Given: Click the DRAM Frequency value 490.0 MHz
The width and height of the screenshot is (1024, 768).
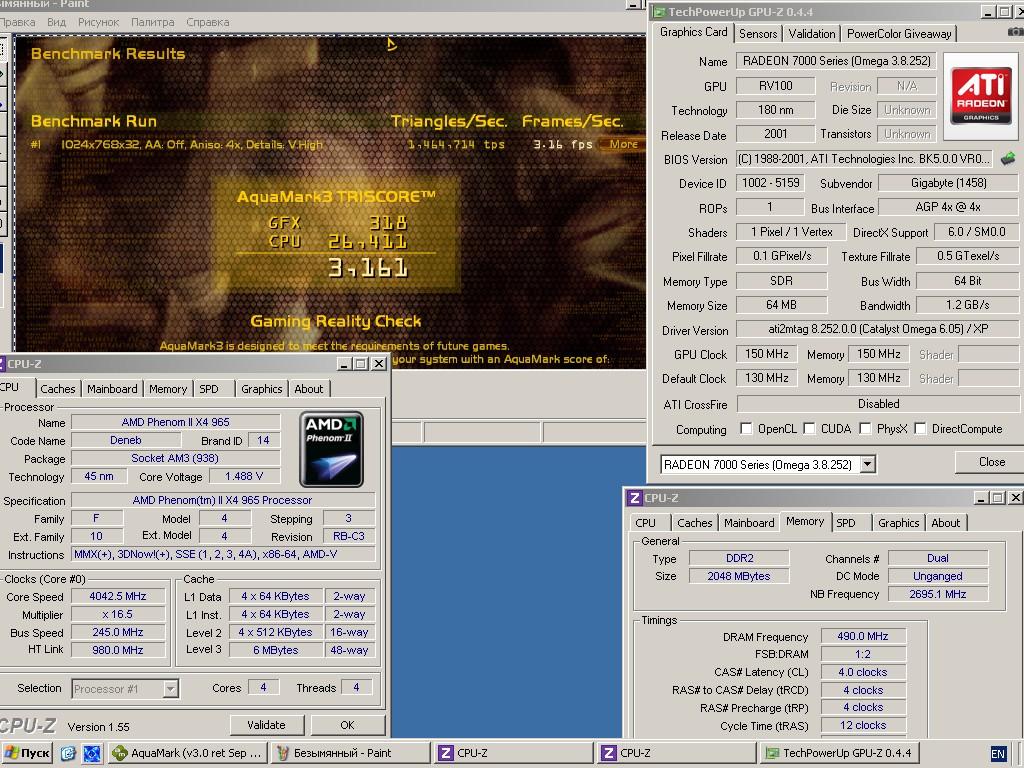Looking at the screenshot, I should pos(863,636).
